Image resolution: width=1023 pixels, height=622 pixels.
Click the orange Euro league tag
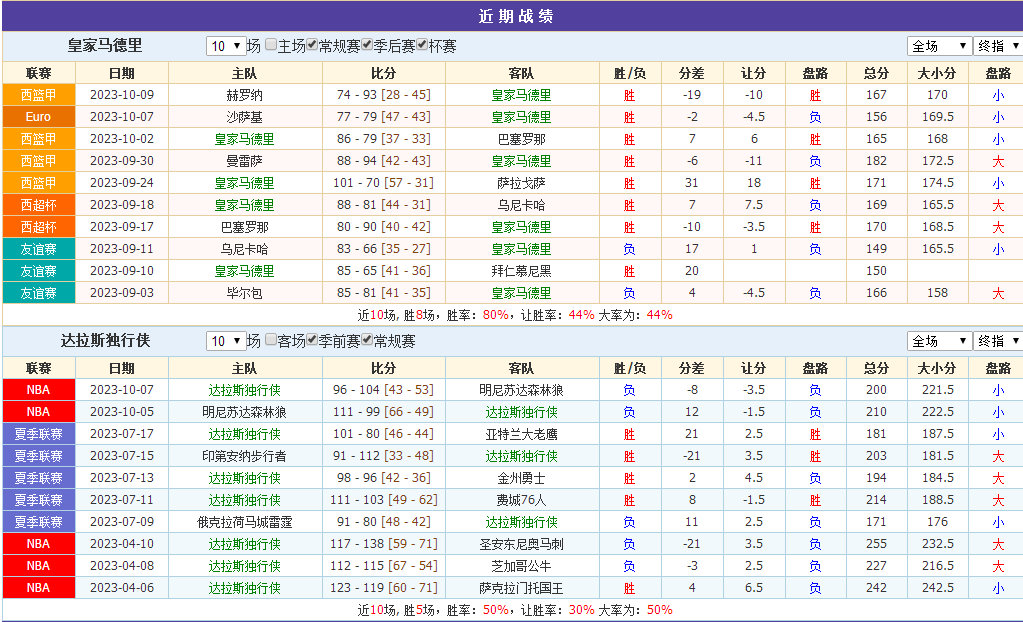pyautogui.click(x=38, y=117)
